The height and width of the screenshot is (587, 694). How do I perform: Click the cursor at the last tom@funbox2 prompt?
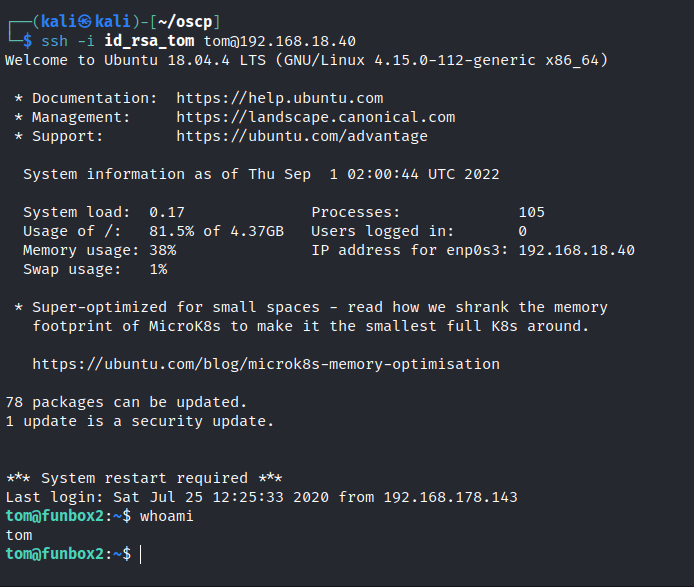(x=141, y=554)
